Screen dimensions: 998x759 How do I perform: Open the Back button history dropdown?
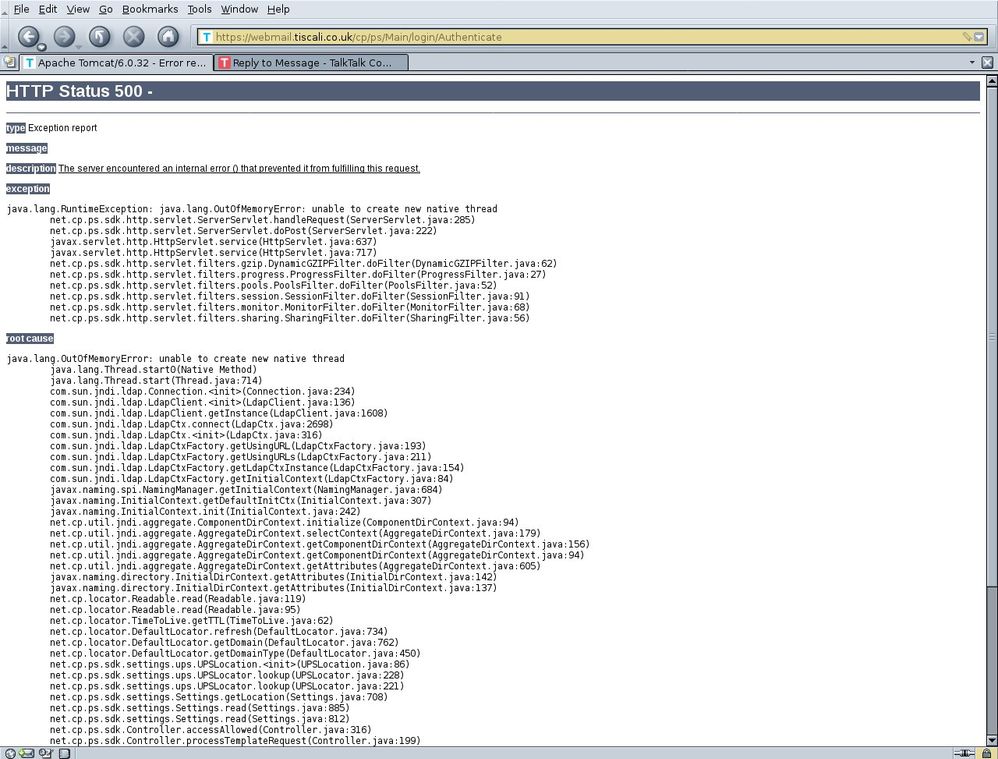41,46
